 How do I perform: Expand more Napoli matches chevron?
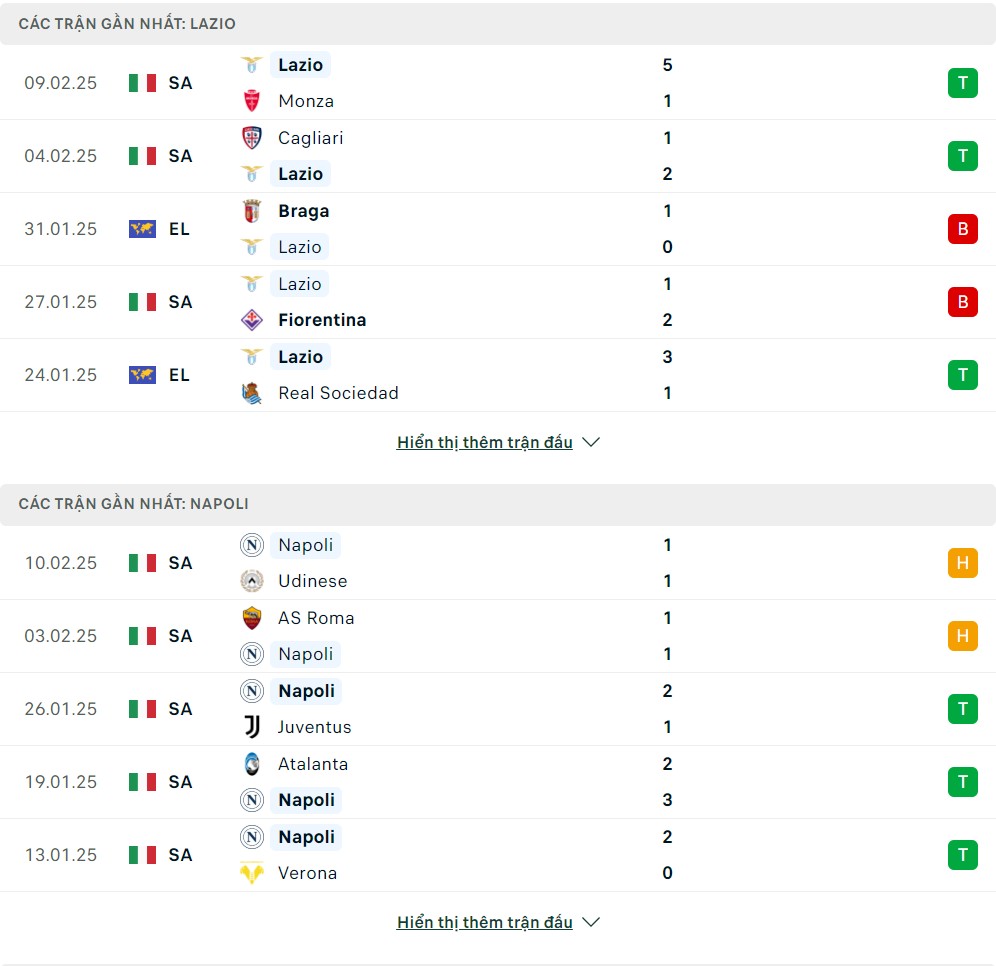[x=591, y=922]
